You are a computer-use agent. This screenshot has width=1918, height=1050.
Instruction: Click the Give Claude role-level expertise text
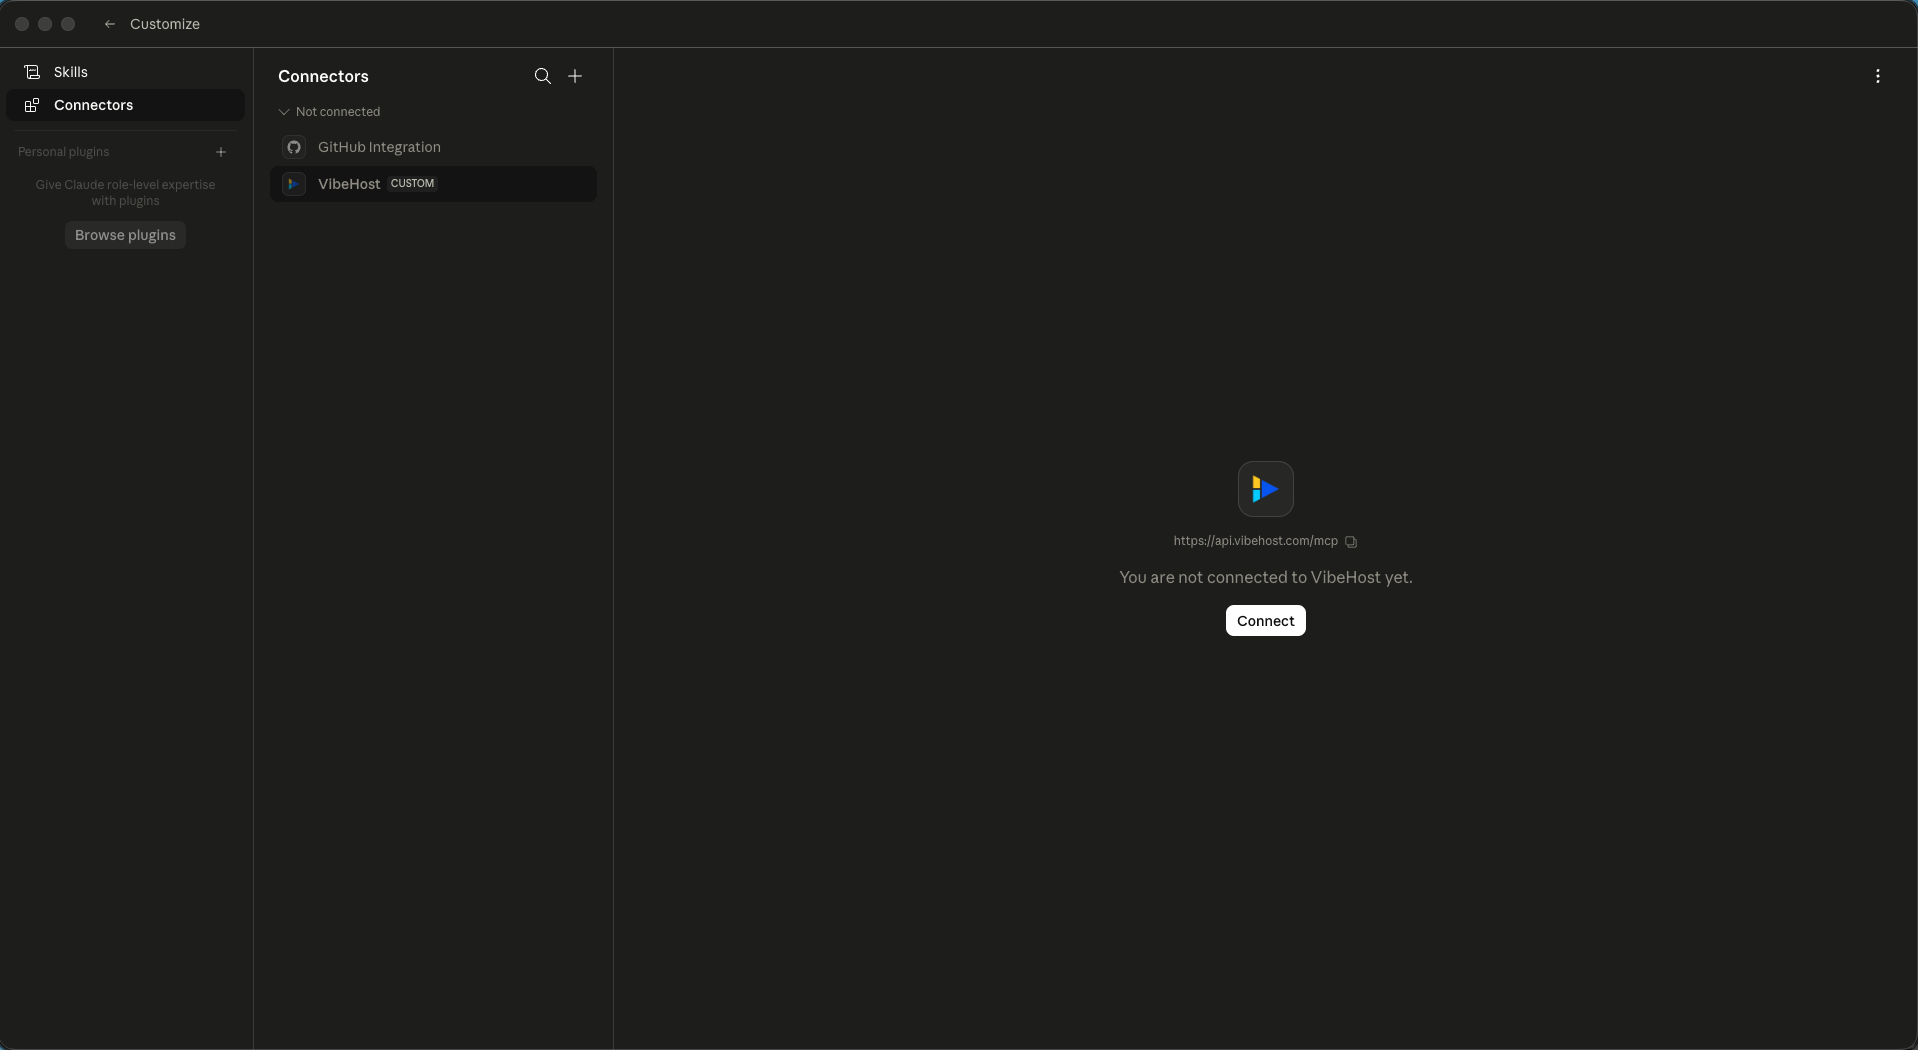coord(125,193)
